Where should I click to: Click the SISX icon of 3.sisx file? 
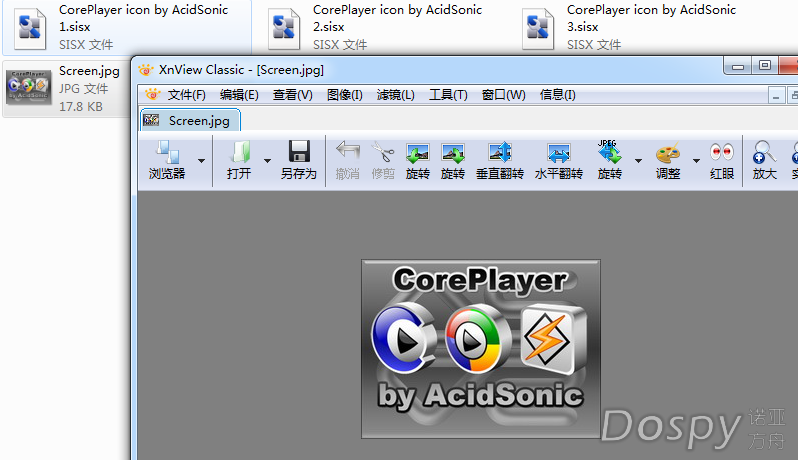point(537,28)
